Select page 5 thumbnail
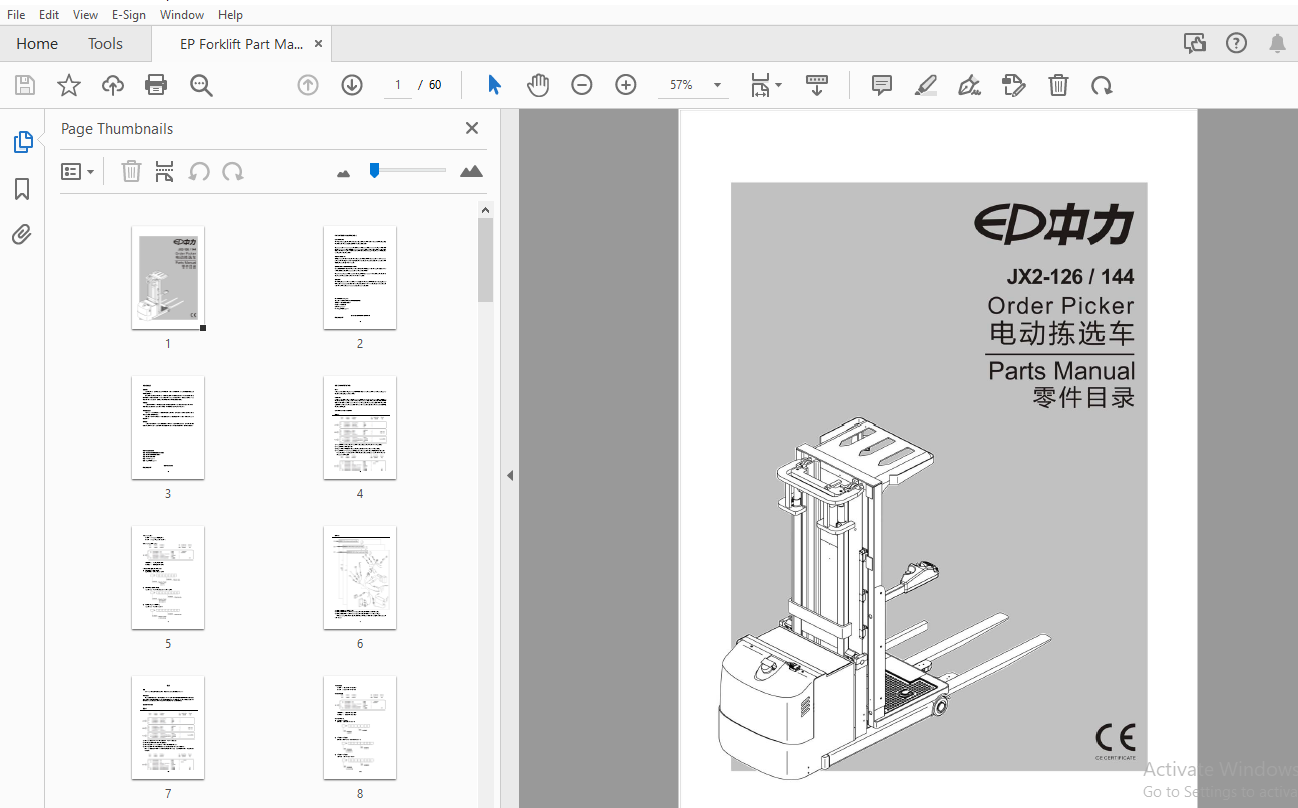 tap(168, 578)
